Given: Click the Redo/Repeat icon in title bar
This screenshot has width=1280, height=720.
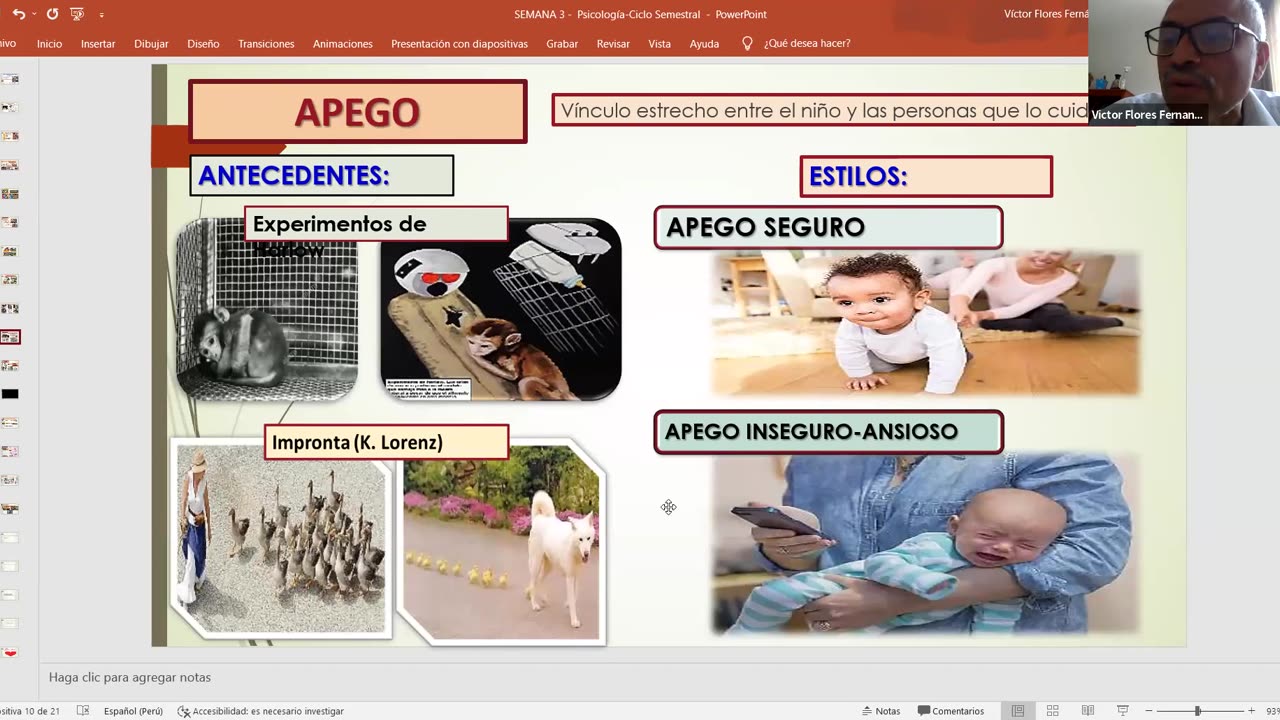Looking at the screenshot, I should coord(52,14).
